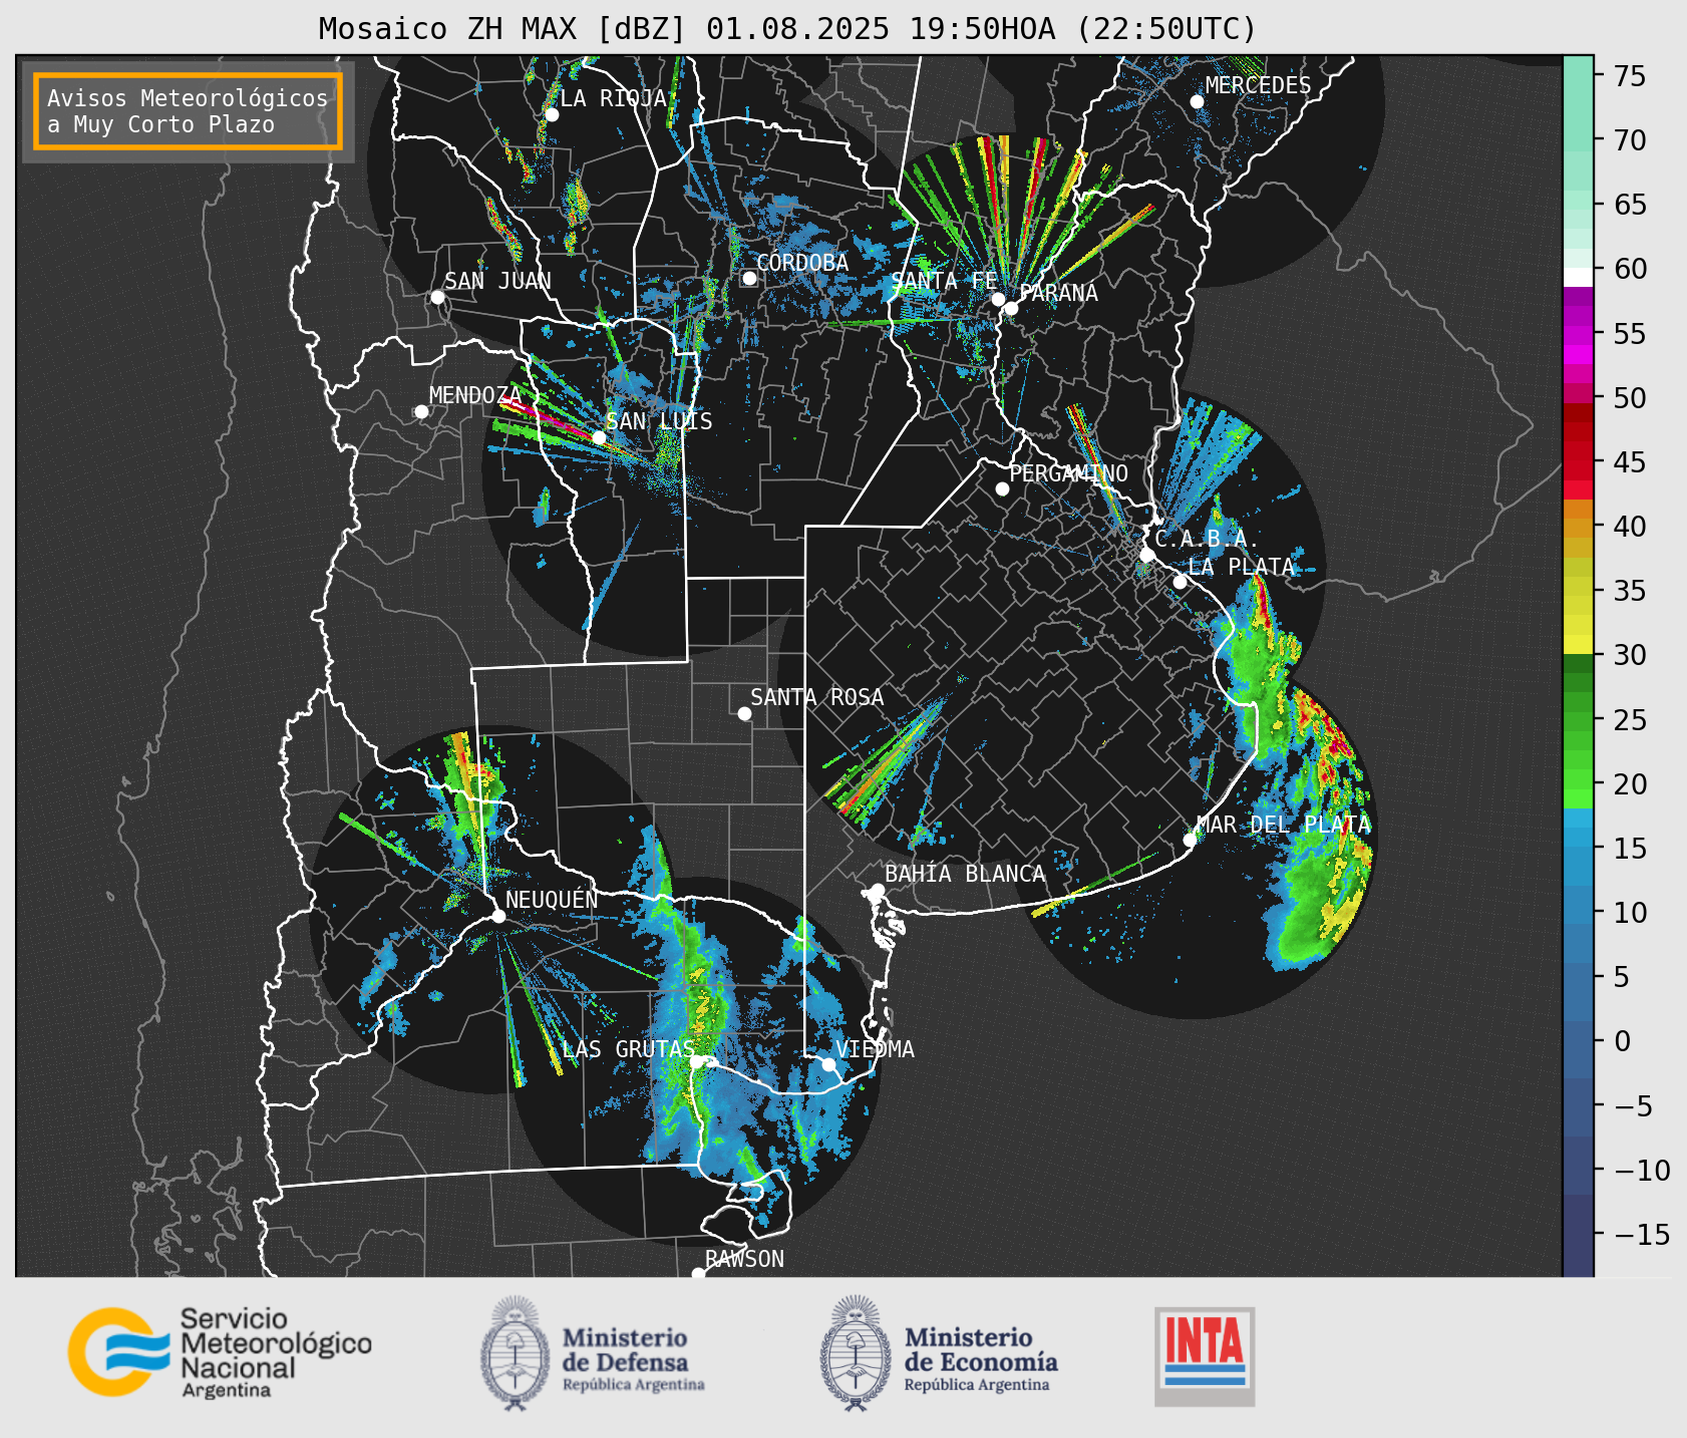Click the SAN LUIS city marker dot

click(x=599, y=437)
